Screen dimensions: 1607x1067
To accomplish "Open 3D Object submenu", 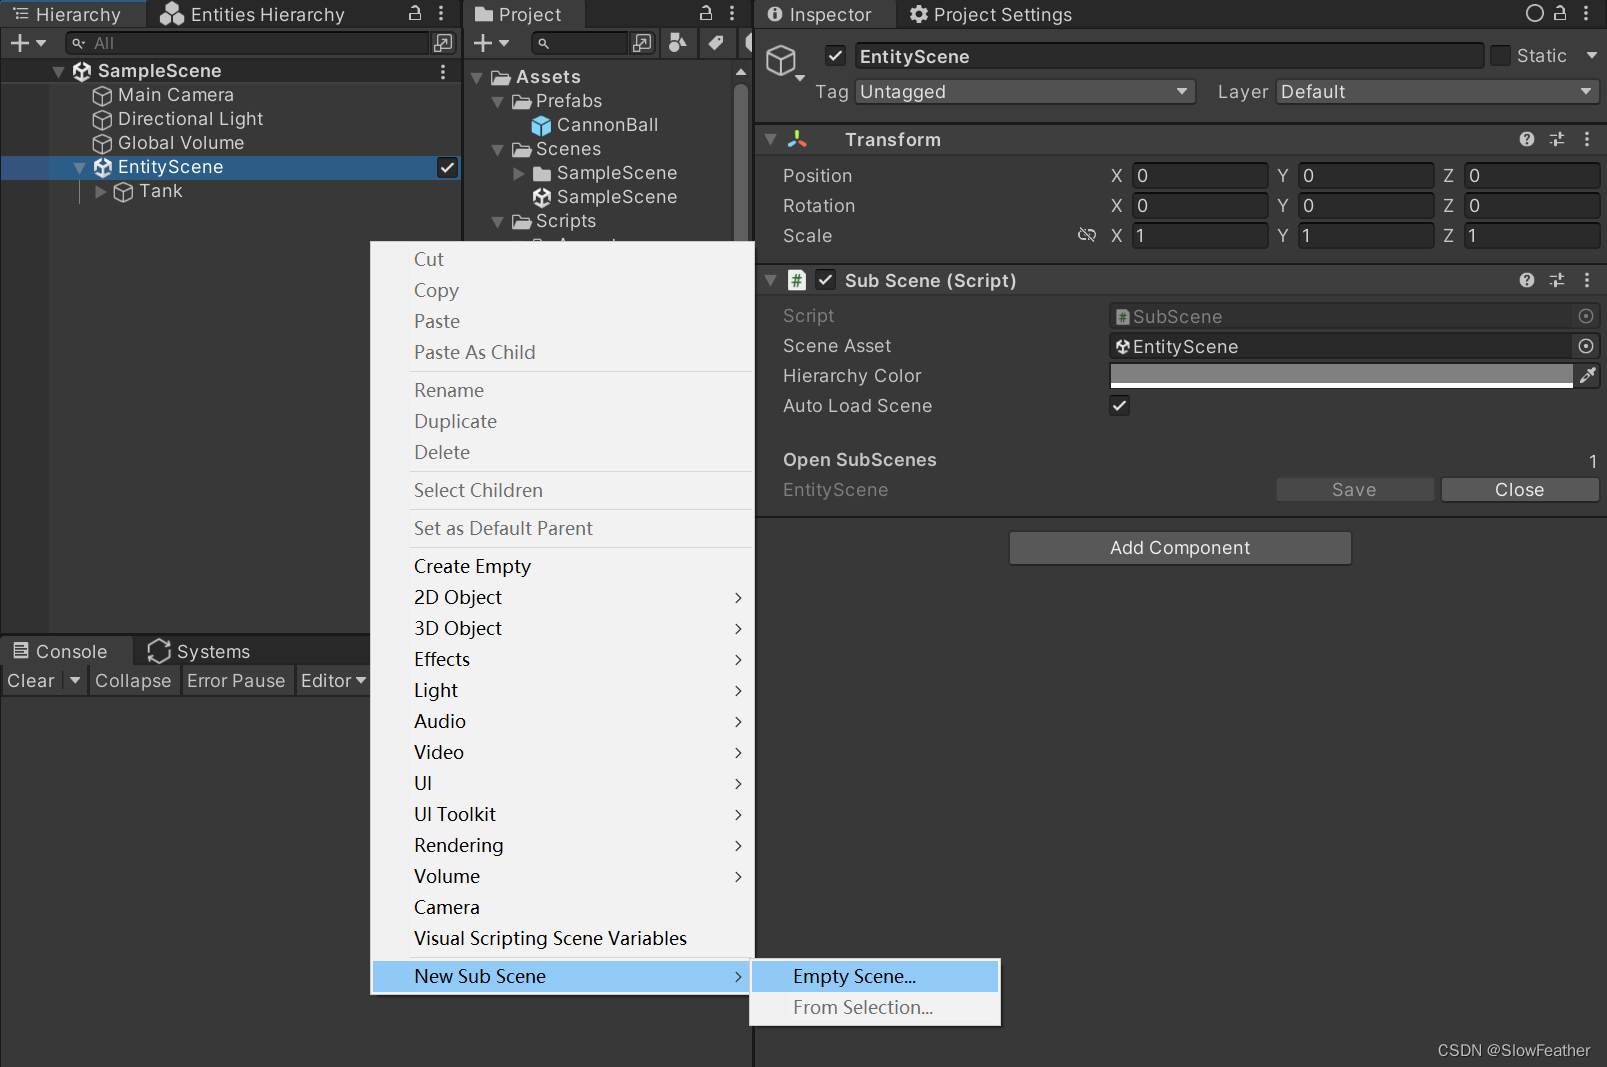I will coord(562,628).
